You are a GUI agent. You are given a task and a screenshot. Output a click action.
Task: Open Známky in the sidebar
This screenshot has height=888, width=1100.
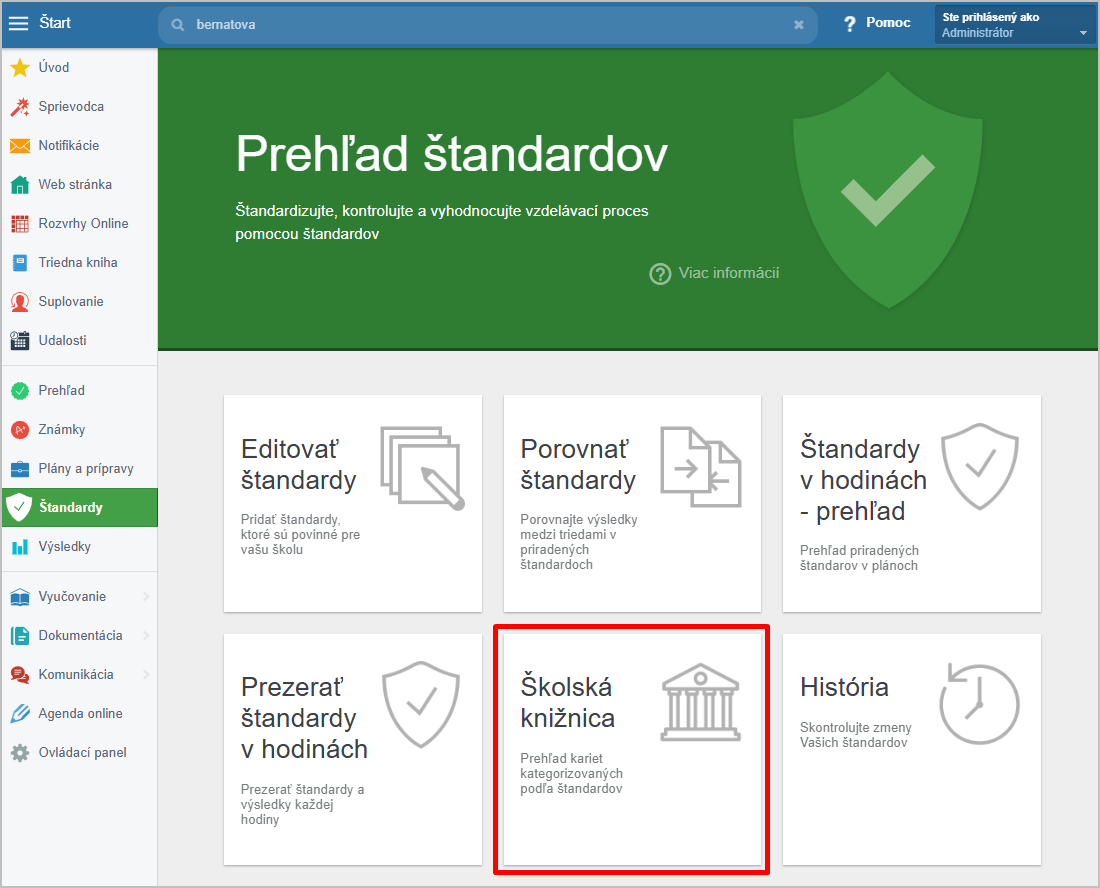(x=79, y=429)
